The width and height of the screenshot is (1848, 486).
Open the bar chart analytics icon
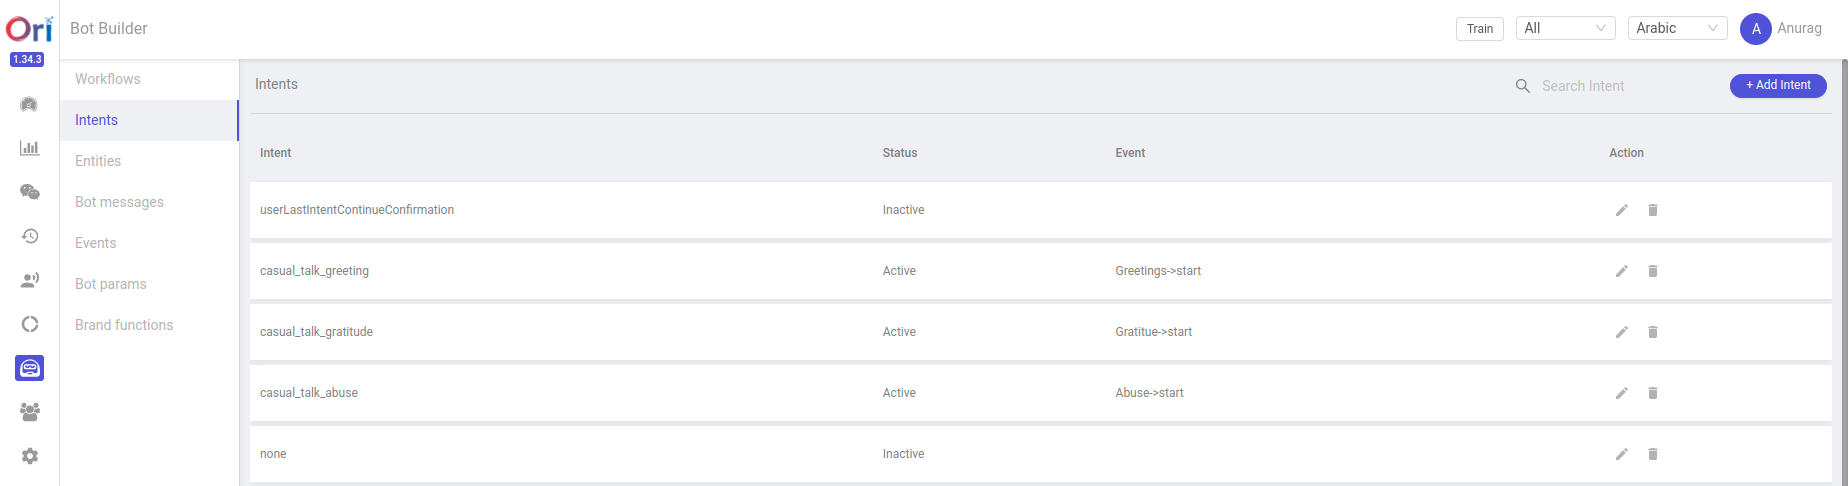point(29,148)
